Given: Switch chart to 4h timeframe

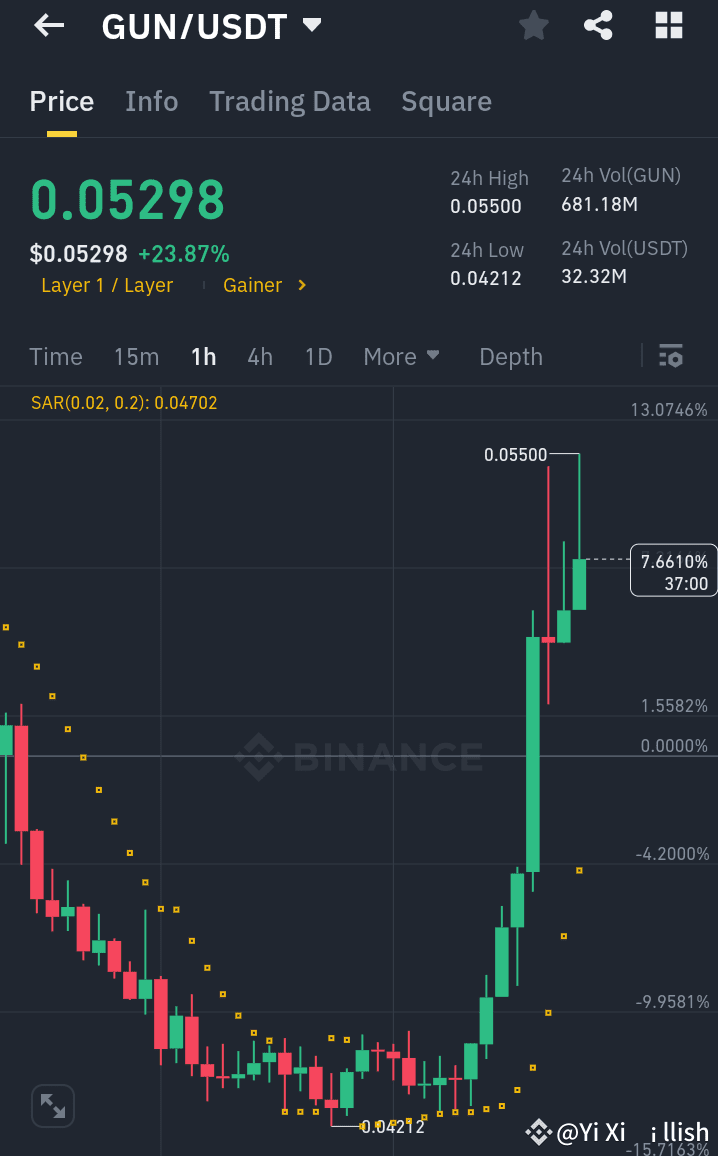Looking at the screenshot, I should point(260,356).
